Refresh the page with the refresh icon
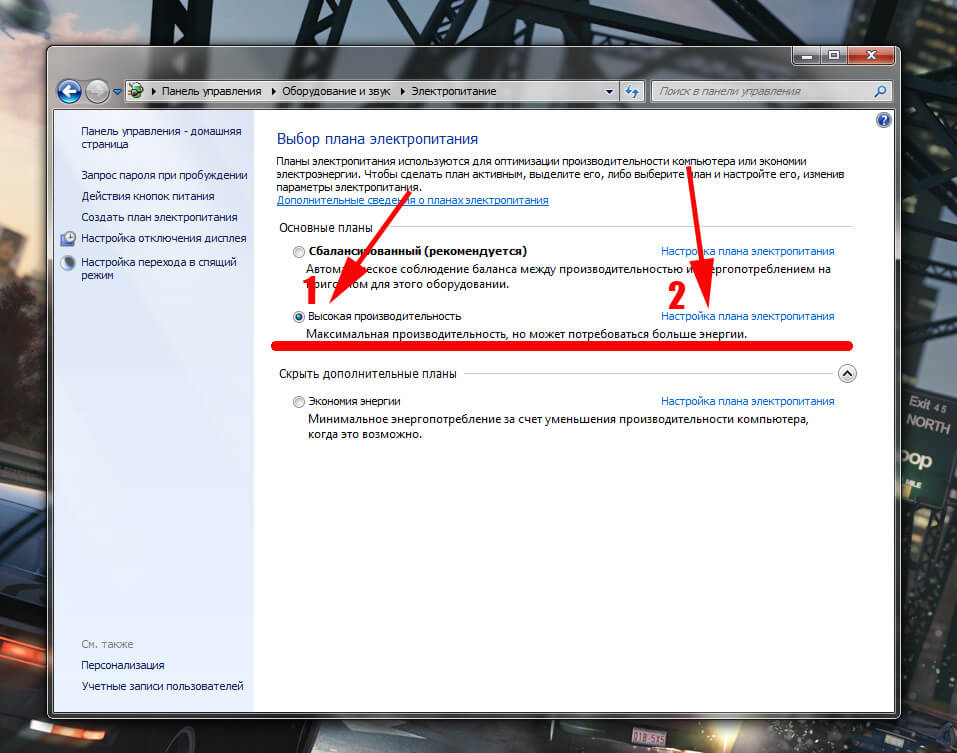 click(x=632, y=92)
